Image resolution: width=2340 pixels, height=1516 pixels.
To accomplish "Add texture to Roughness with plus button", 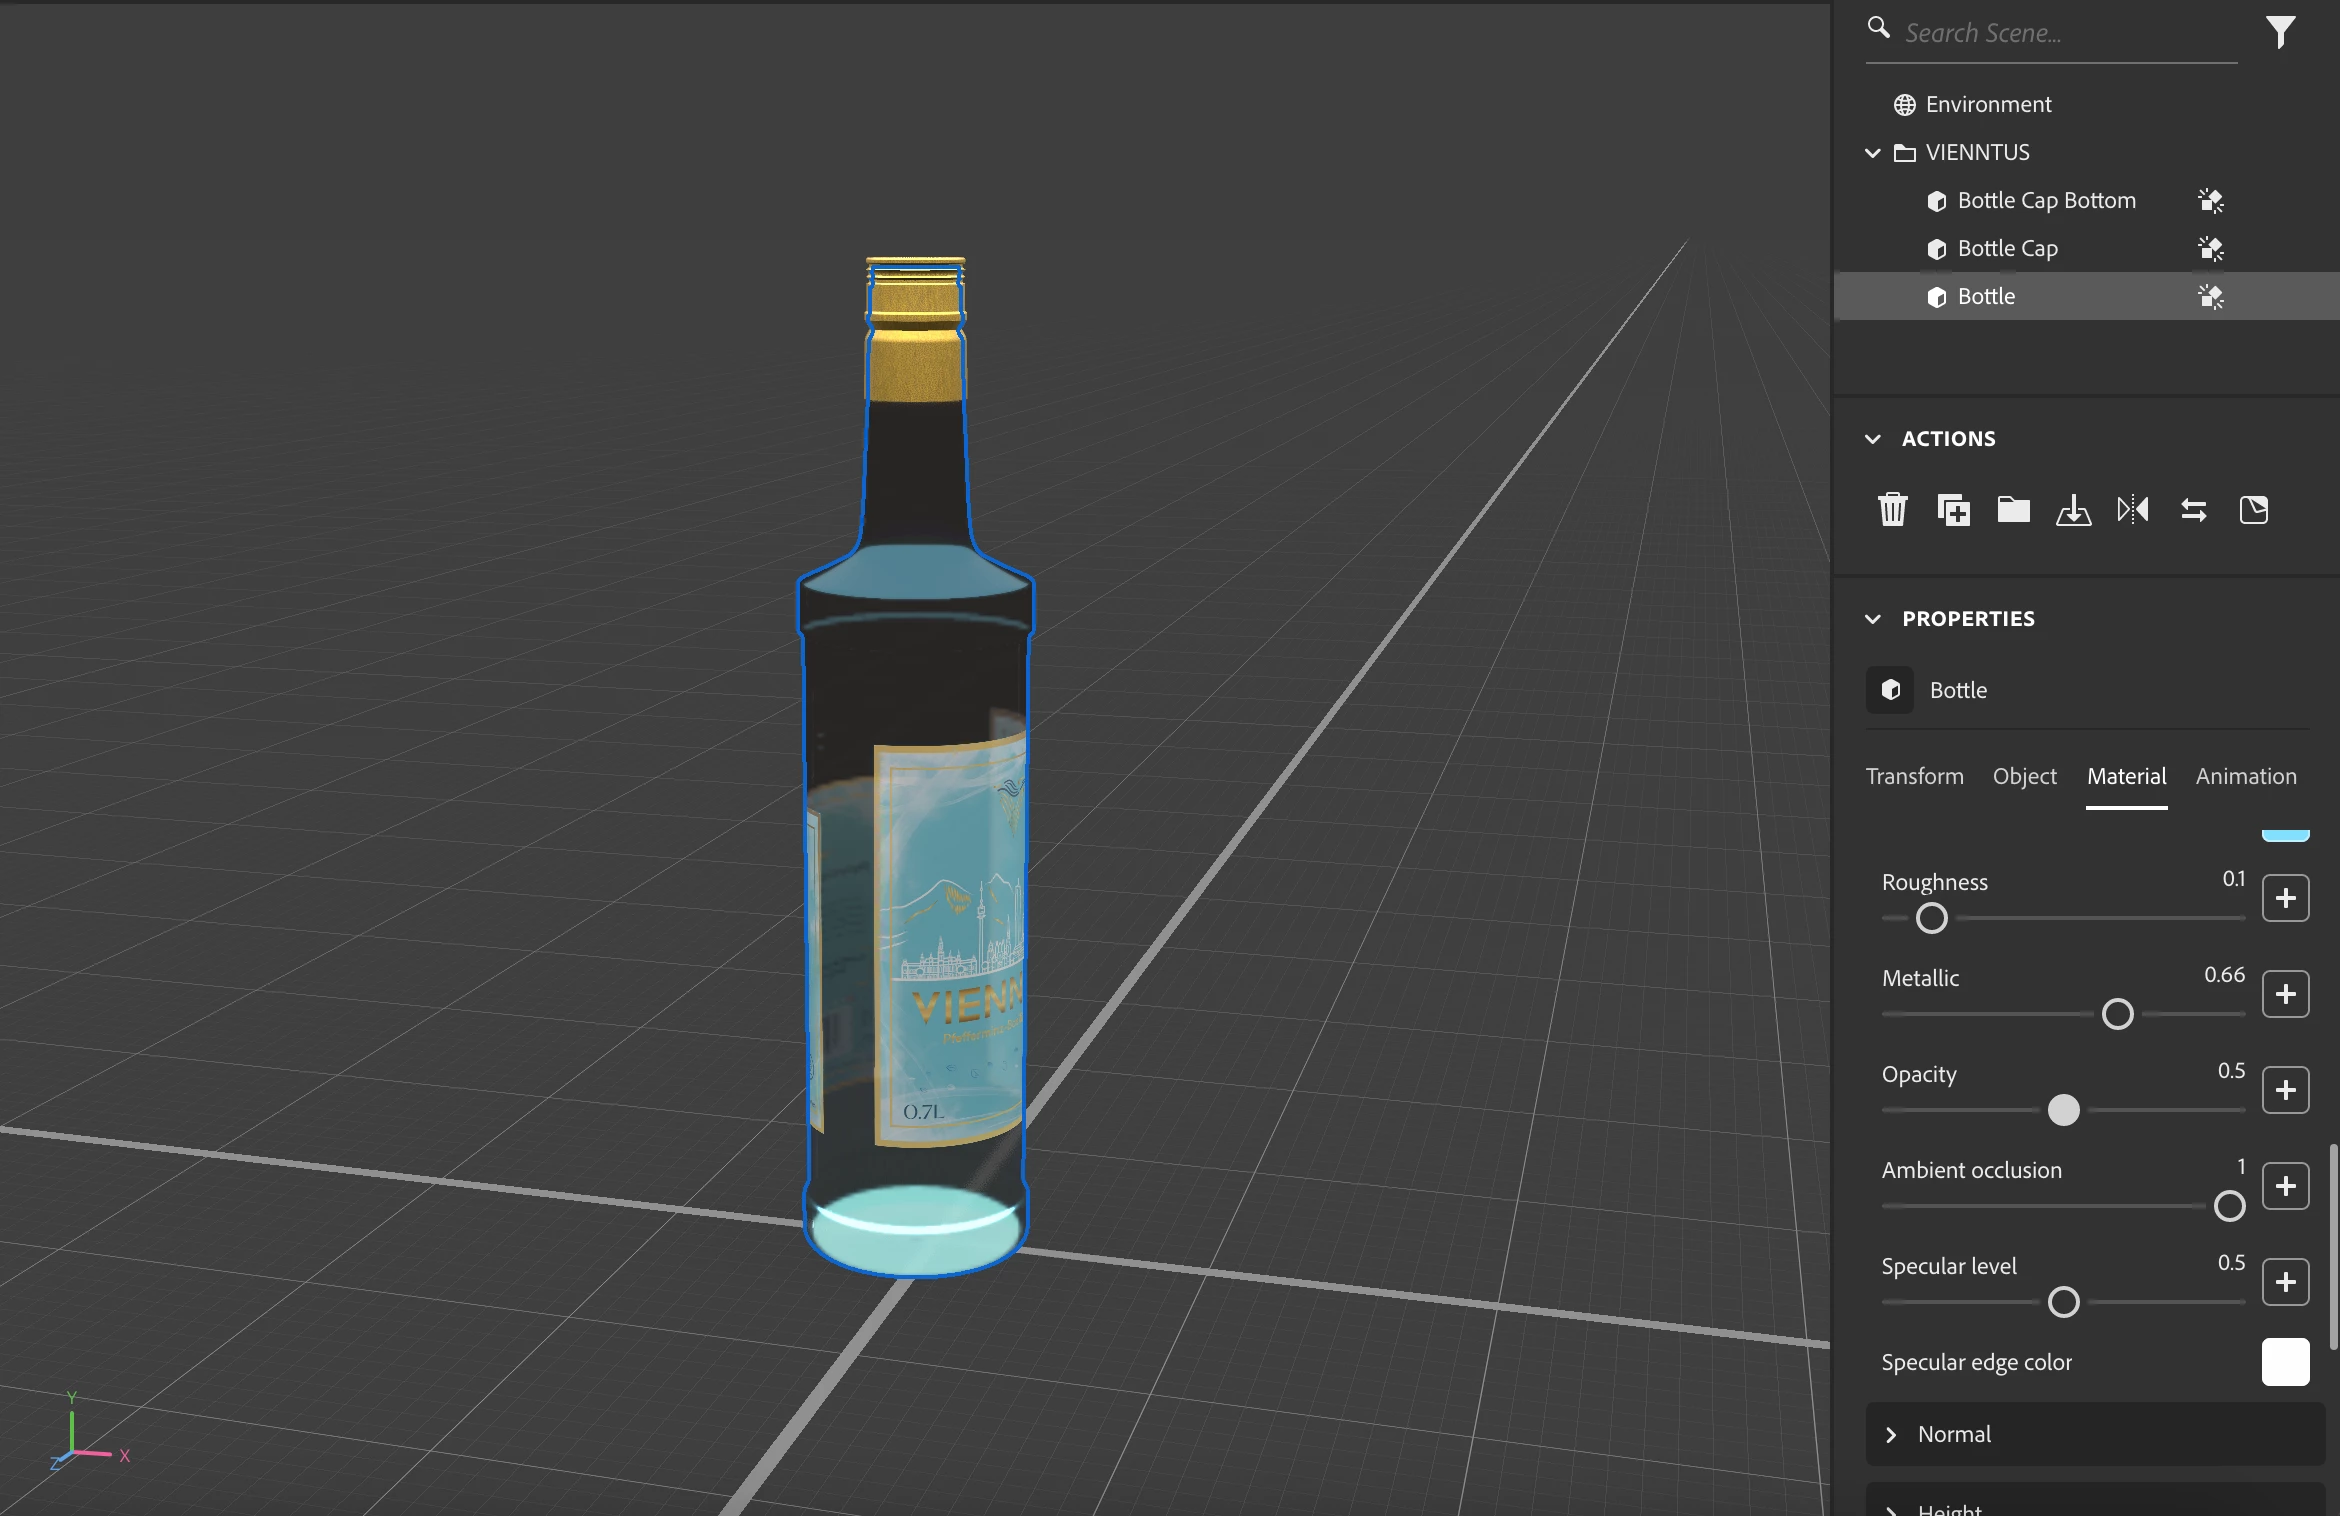I will (2285, 898).
